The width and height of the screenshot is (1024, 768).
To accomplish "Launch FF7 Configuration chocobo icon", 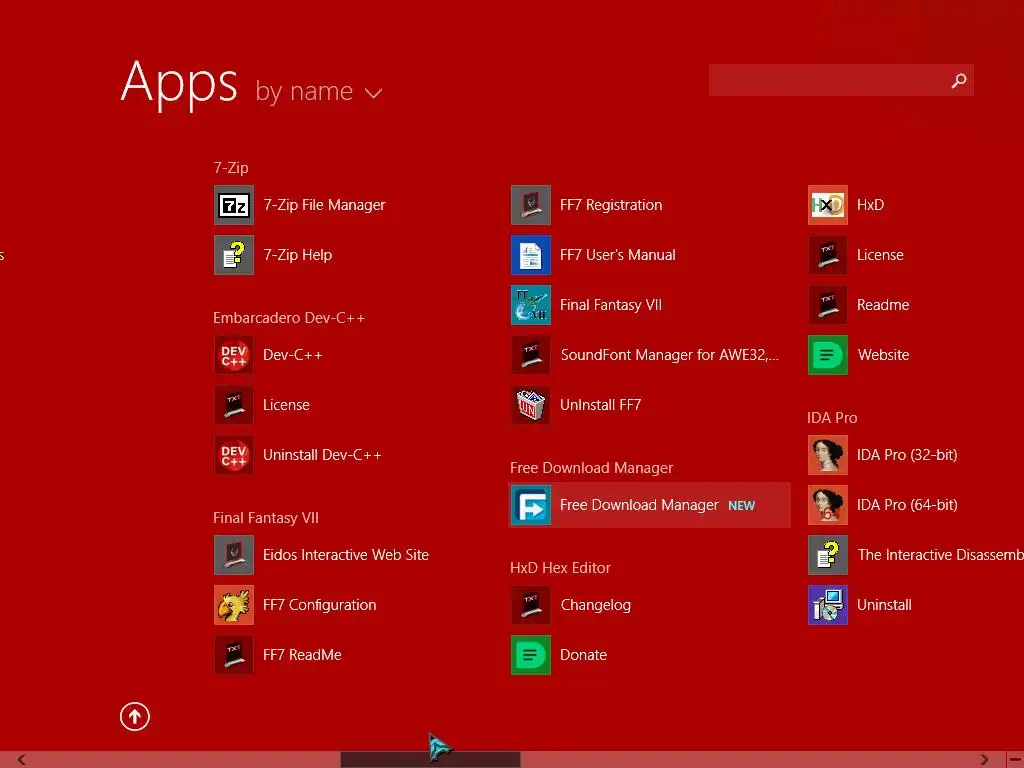I will (234, 605).
